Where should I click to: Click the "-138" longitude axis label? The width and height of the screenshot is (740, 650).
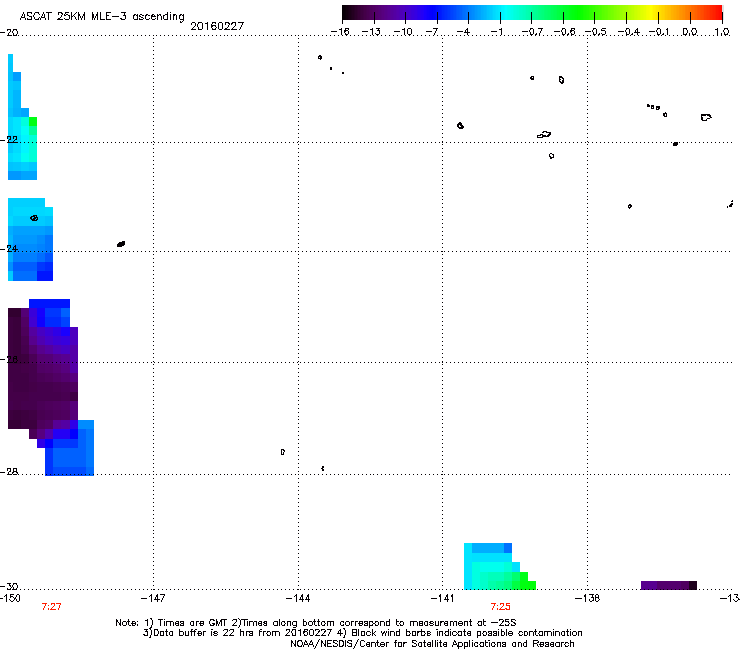click(x=588, y=598)
